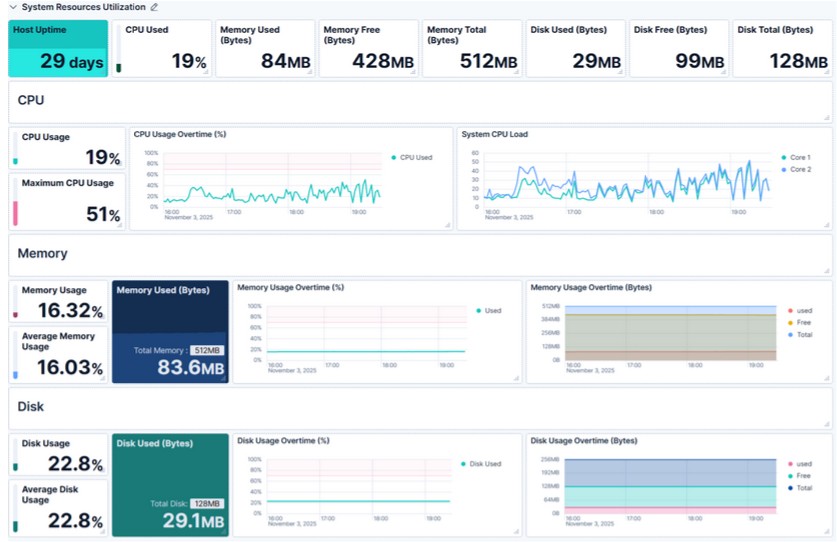Click the CPU Used legend dot

[394, 158]
